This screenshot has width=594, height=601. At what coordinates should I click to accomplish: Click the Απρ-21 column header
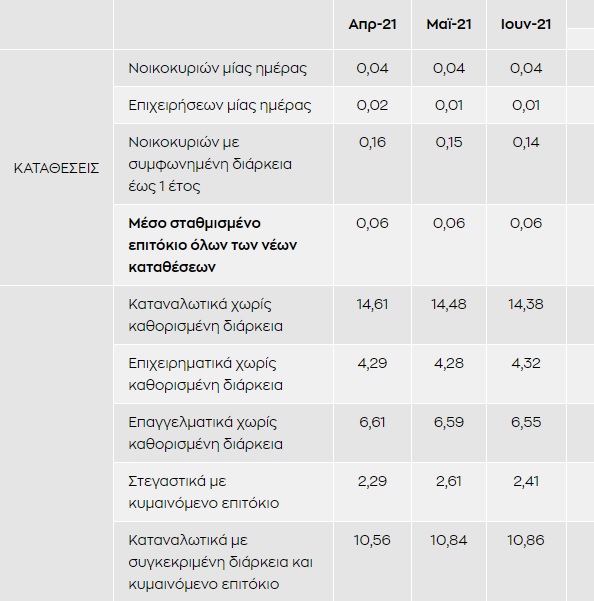coord(372,25)
